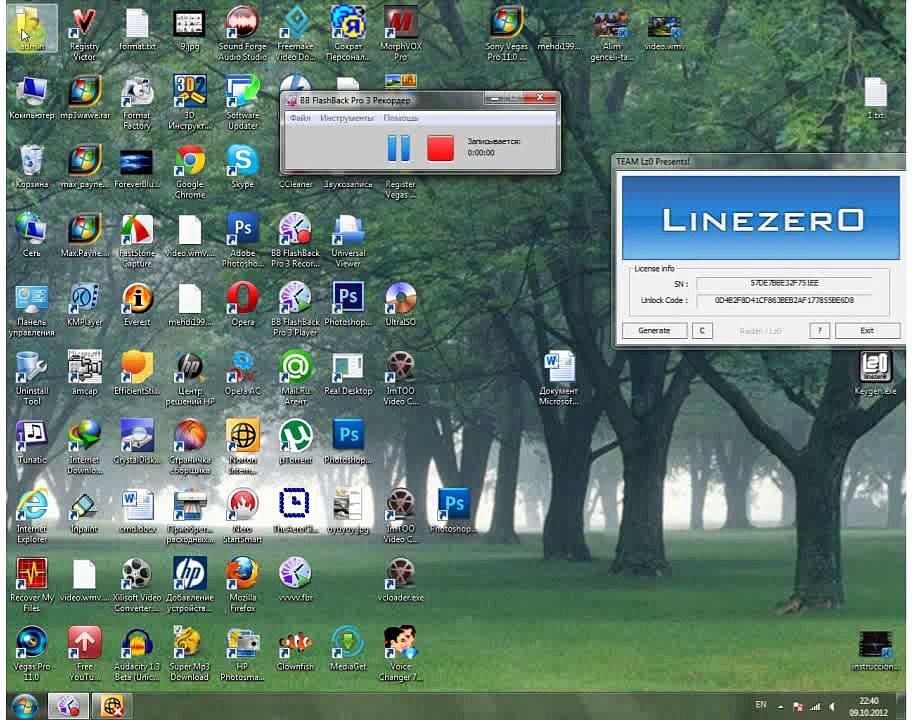This screenshot has height=720, width=912.
Task: Select the Opera browser icon
Action: [243, 305]
